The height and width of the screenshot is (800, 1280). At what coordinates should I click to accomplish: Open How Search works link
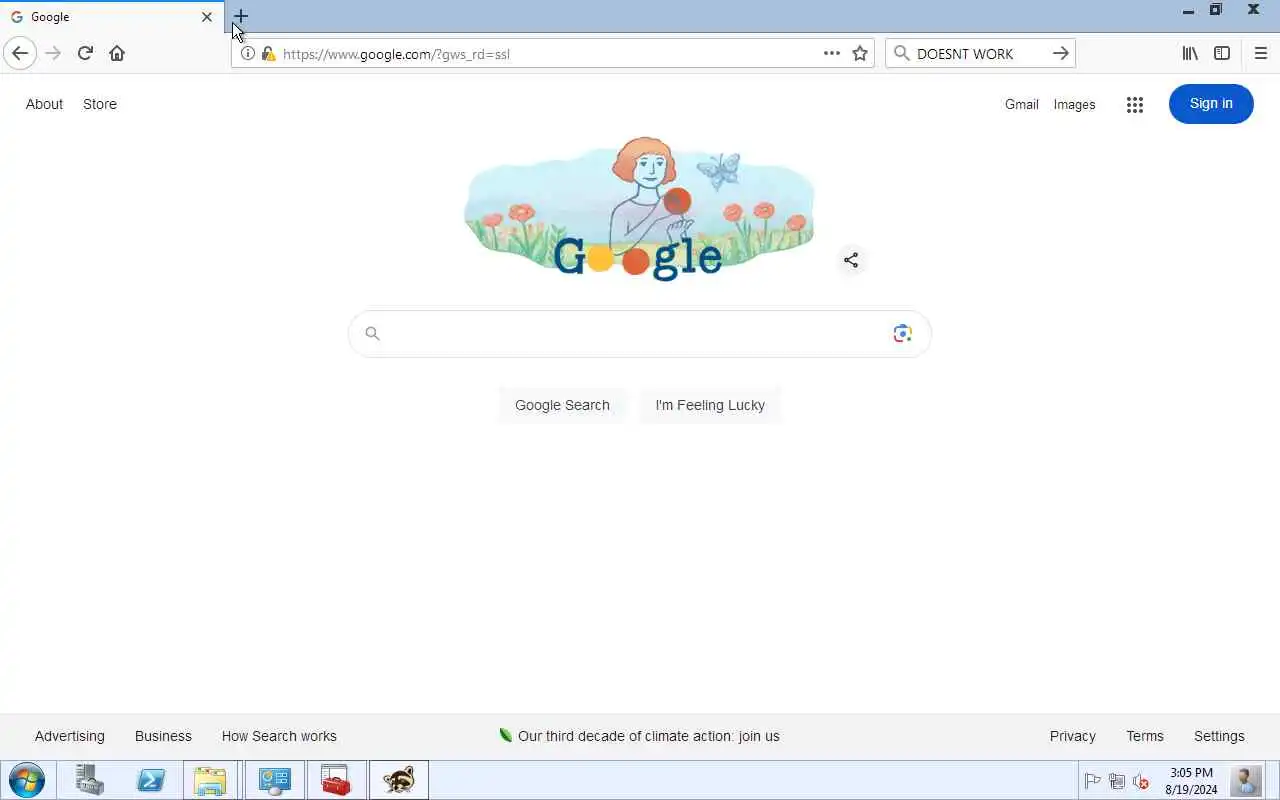click(x=279, y=736)
